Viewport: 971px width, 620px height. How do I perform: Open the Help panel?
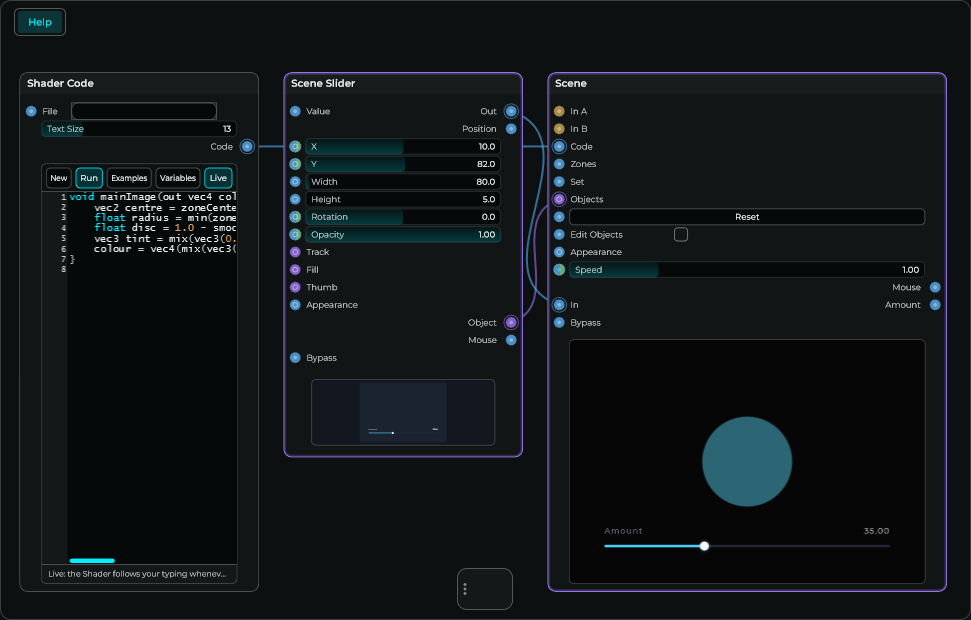[40, 22]
